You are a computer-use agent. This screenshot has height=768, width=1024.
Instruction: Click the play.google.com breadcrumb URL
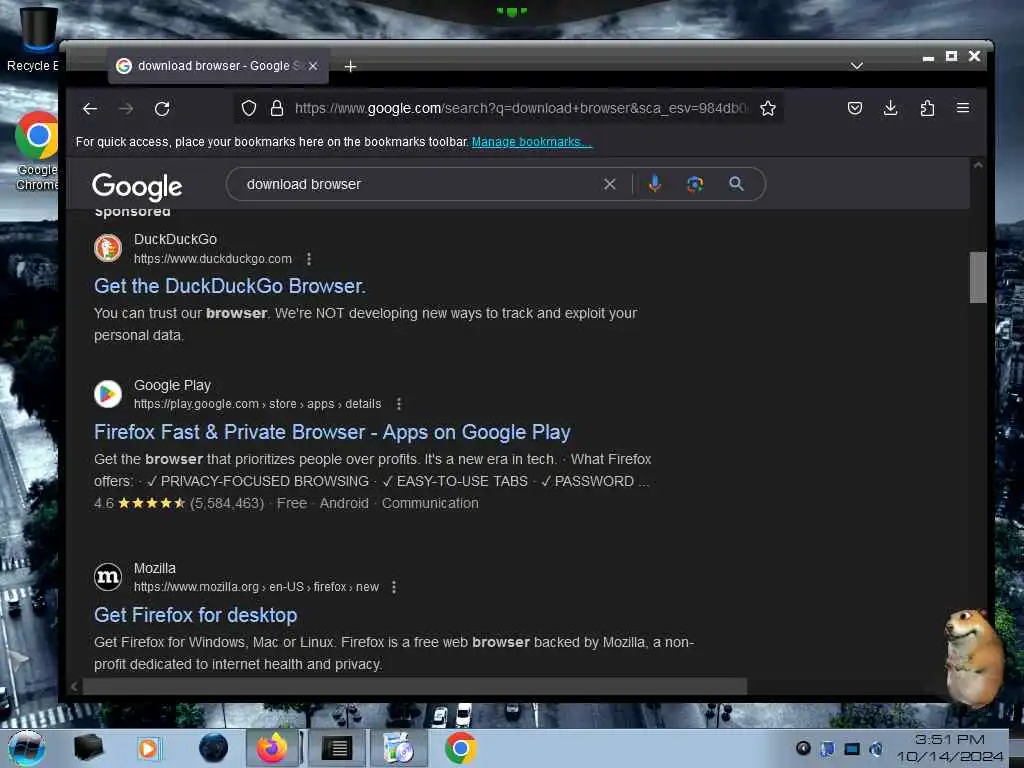(257, 404)
